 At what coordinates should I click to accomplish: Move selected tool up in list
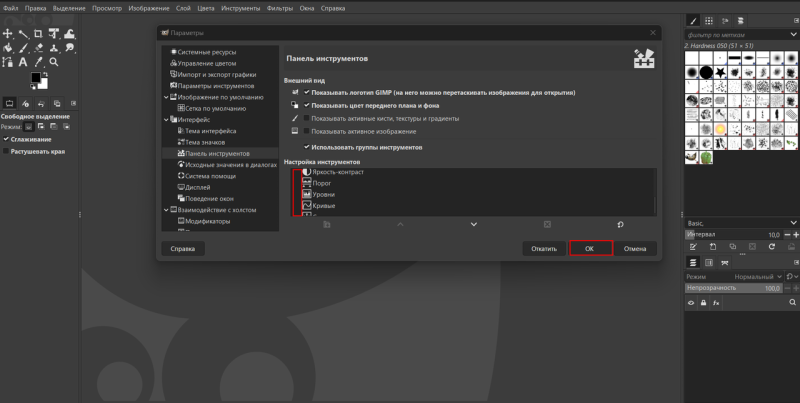point(400,224)
